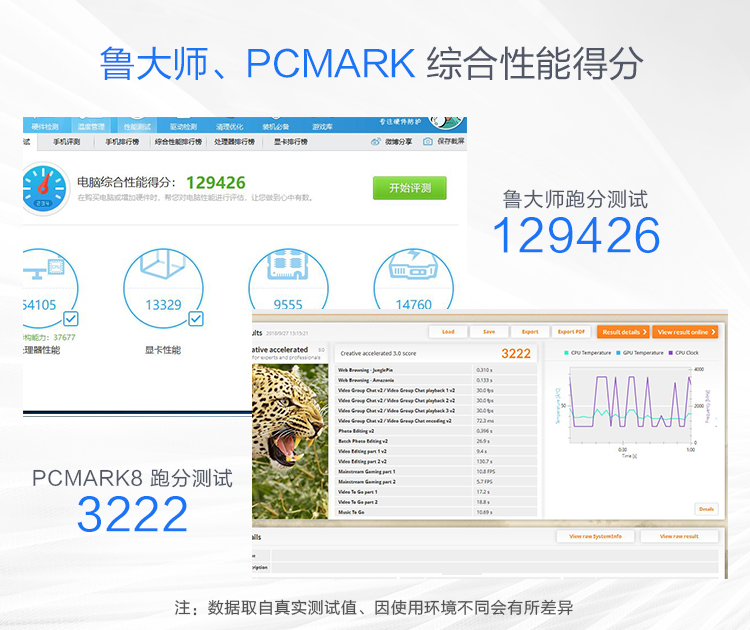Select Video Group Chat playback 2 v2 row

[x=436, y=400]
